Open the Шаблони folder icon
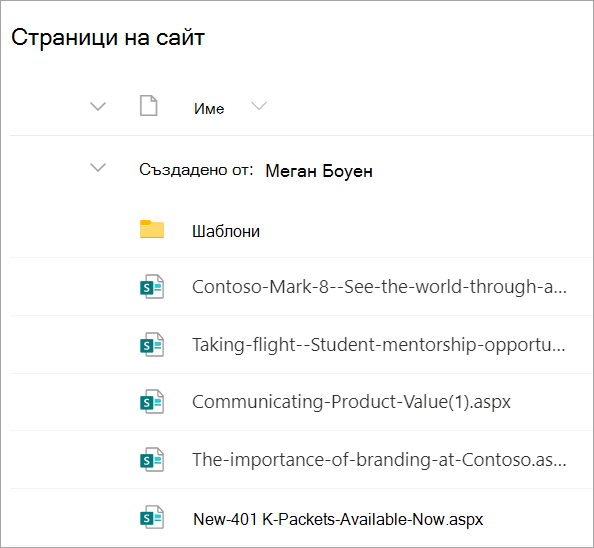 pyautogui.click(x=152, y=229)
